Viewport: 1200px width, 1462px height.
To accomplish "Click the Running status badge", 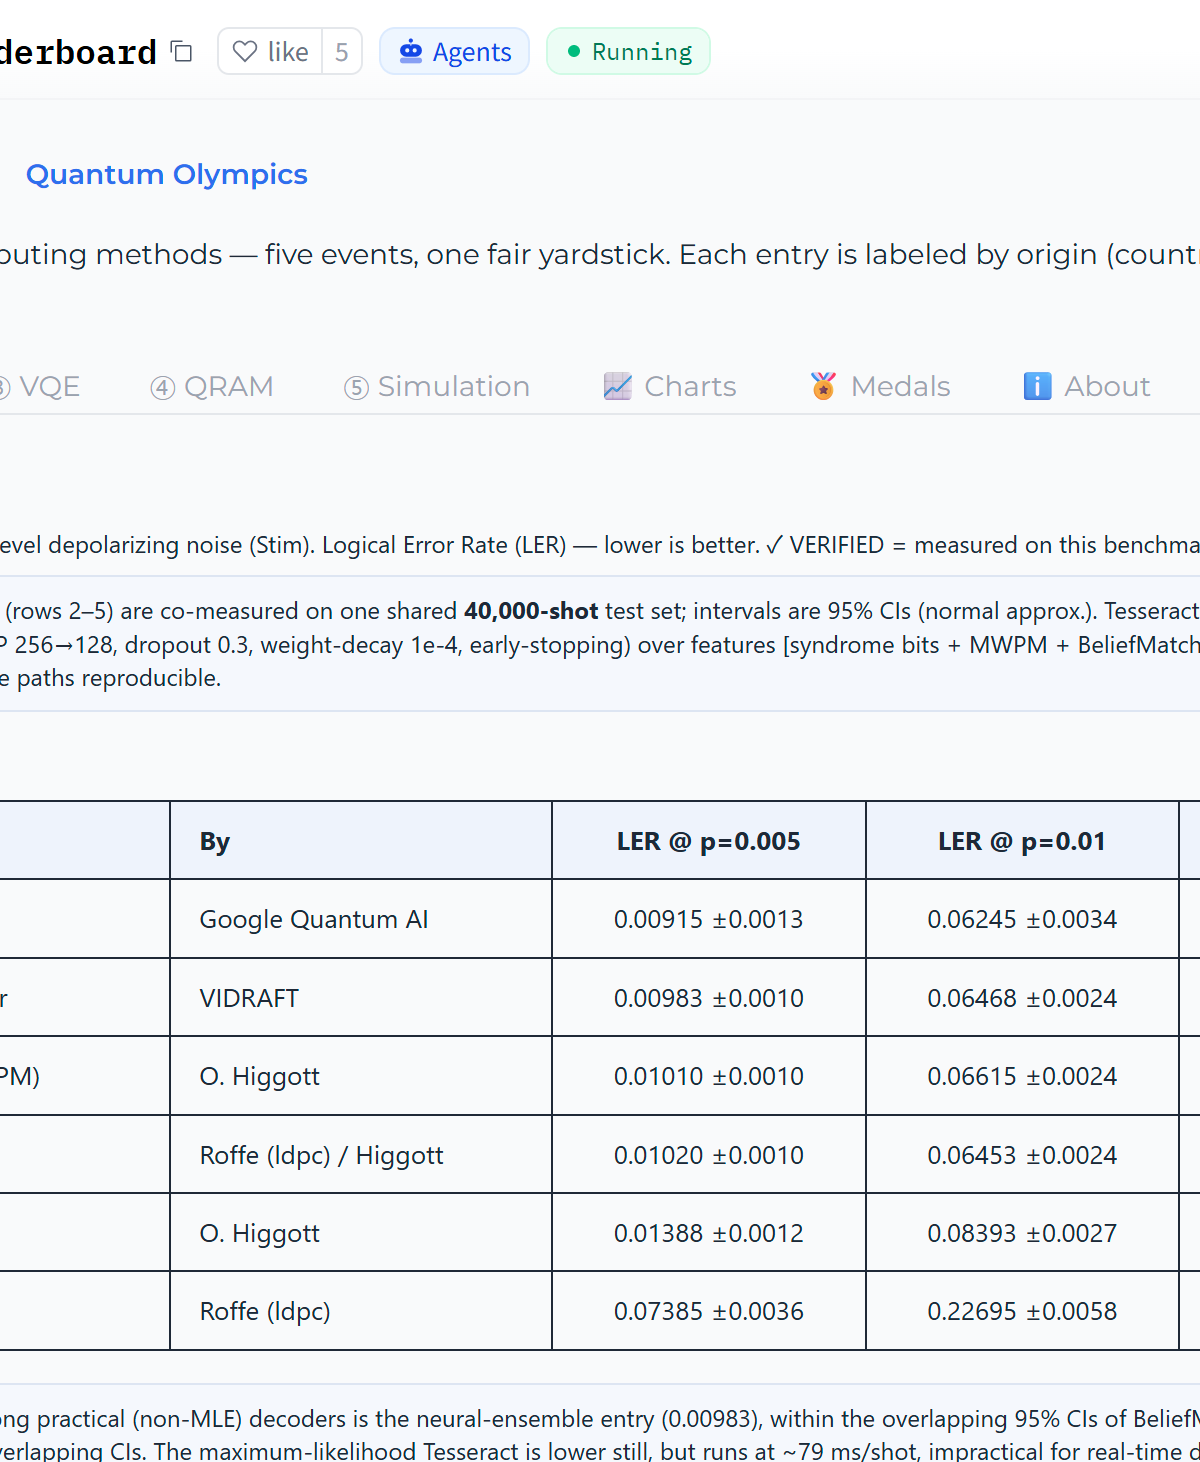I will pos(628,51).
